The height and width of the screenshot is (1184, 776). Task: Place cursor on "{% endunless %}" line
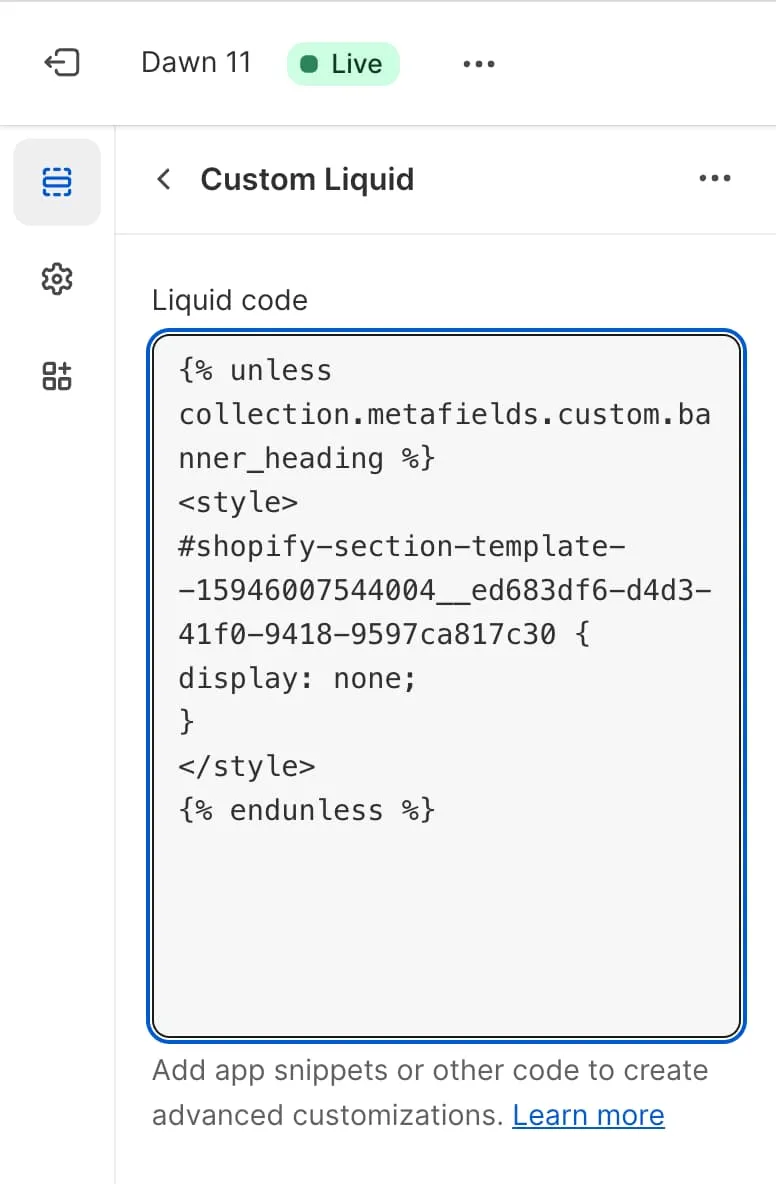click(307, 810)
